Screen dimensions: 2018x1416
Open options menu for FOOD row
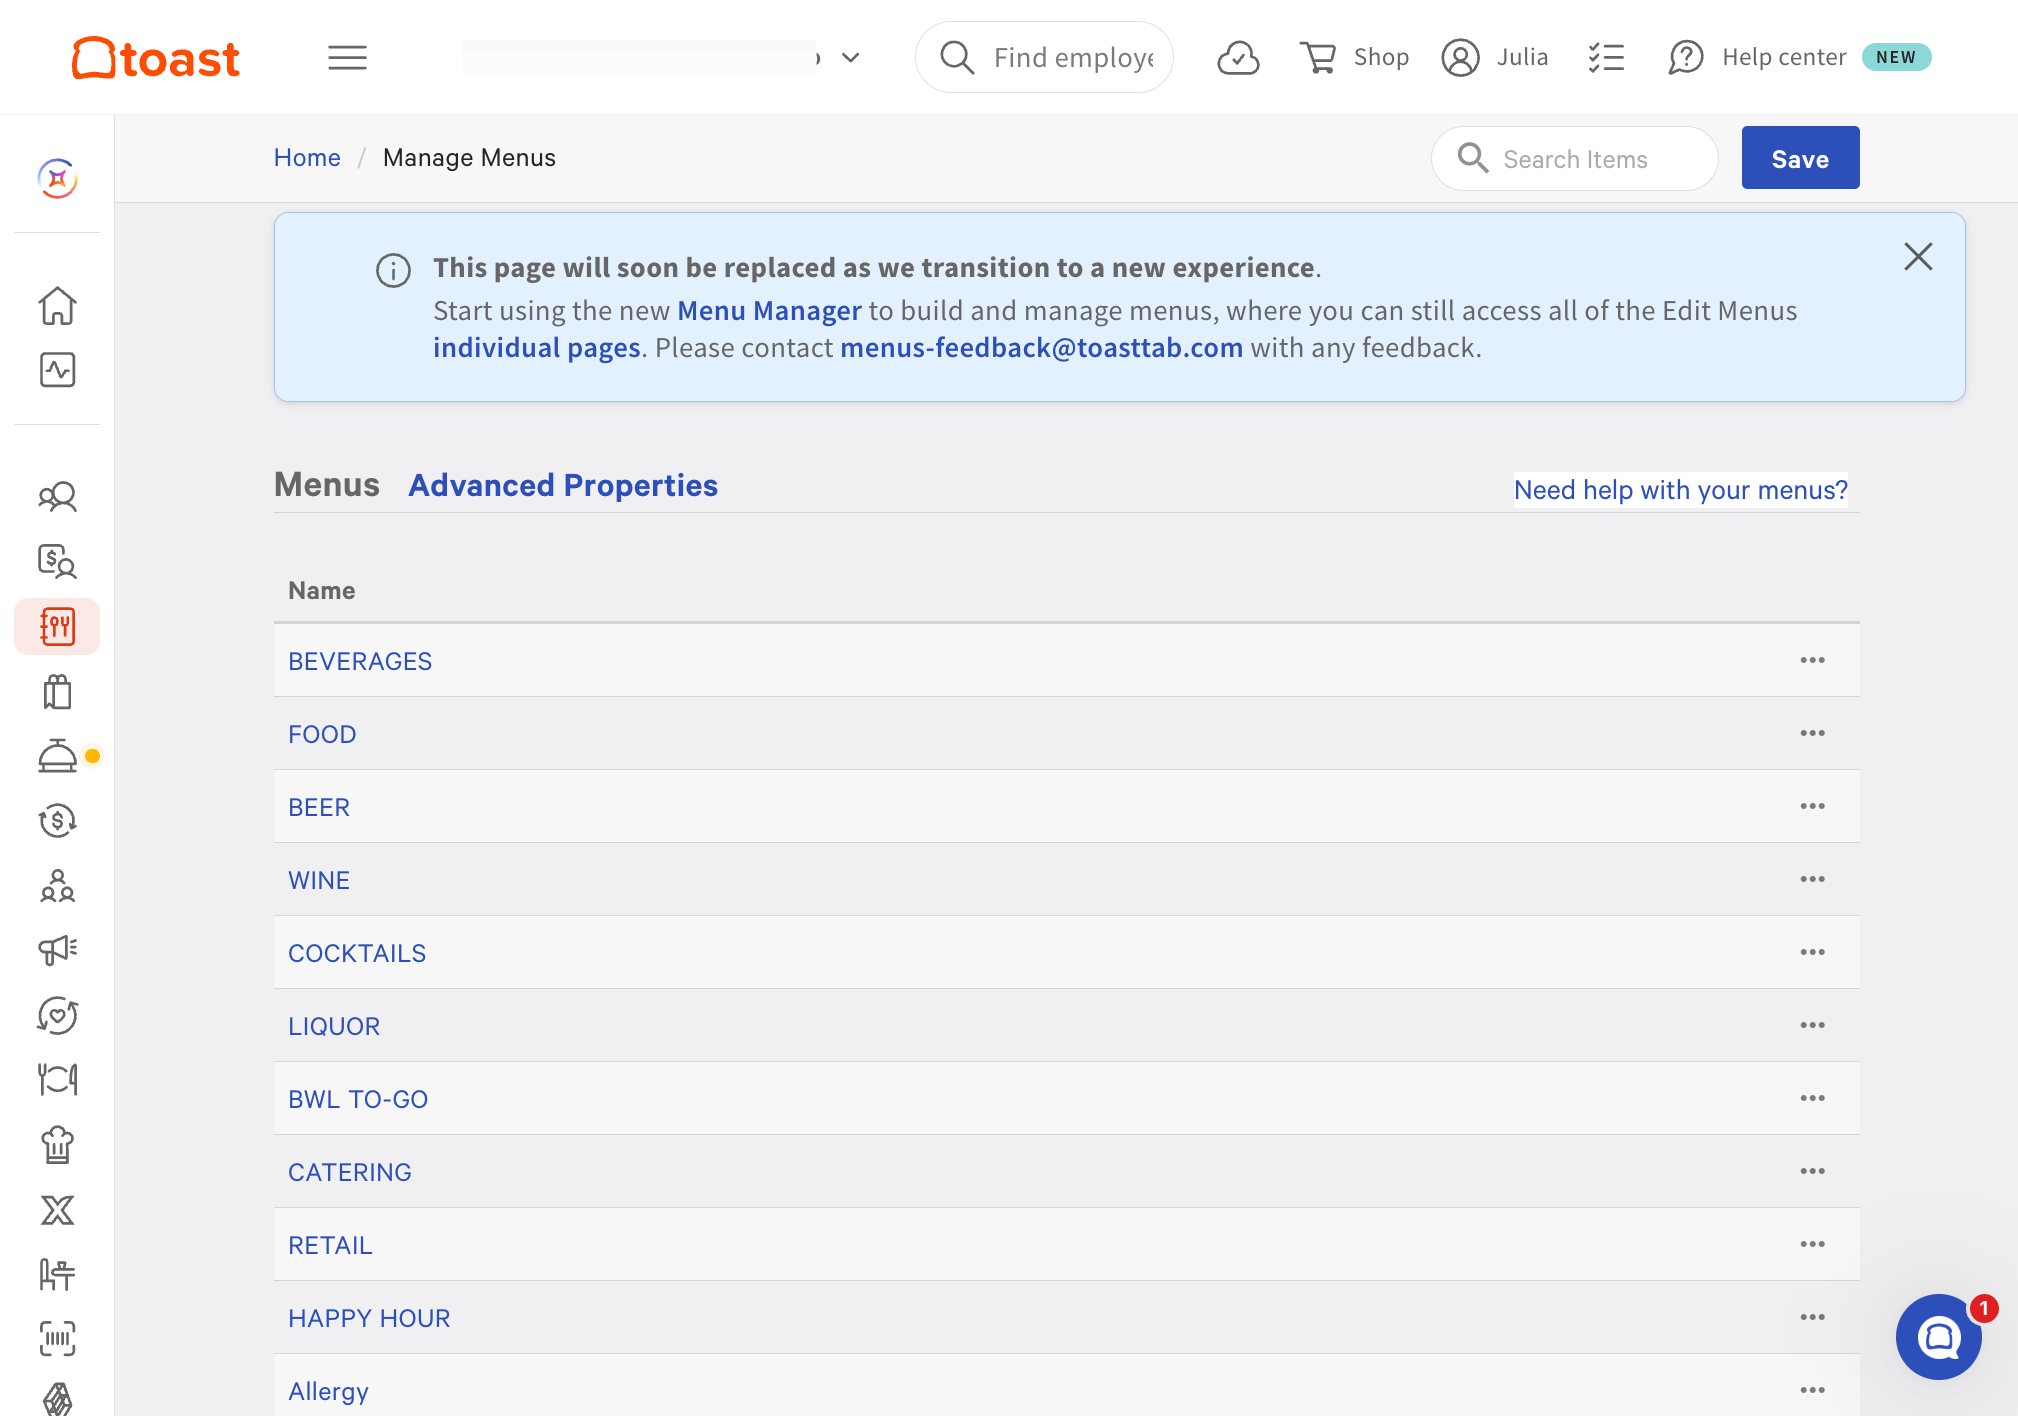pos(1813,733)
